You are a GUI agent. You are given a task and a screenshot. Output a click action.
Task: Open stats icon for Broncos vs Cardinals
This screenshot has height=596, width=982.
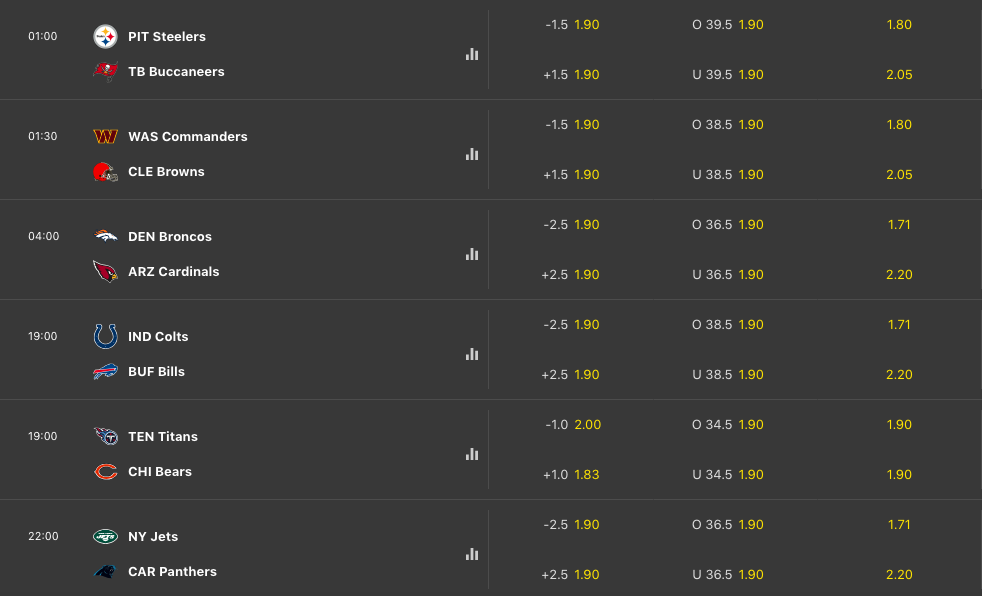click(472, 254)
